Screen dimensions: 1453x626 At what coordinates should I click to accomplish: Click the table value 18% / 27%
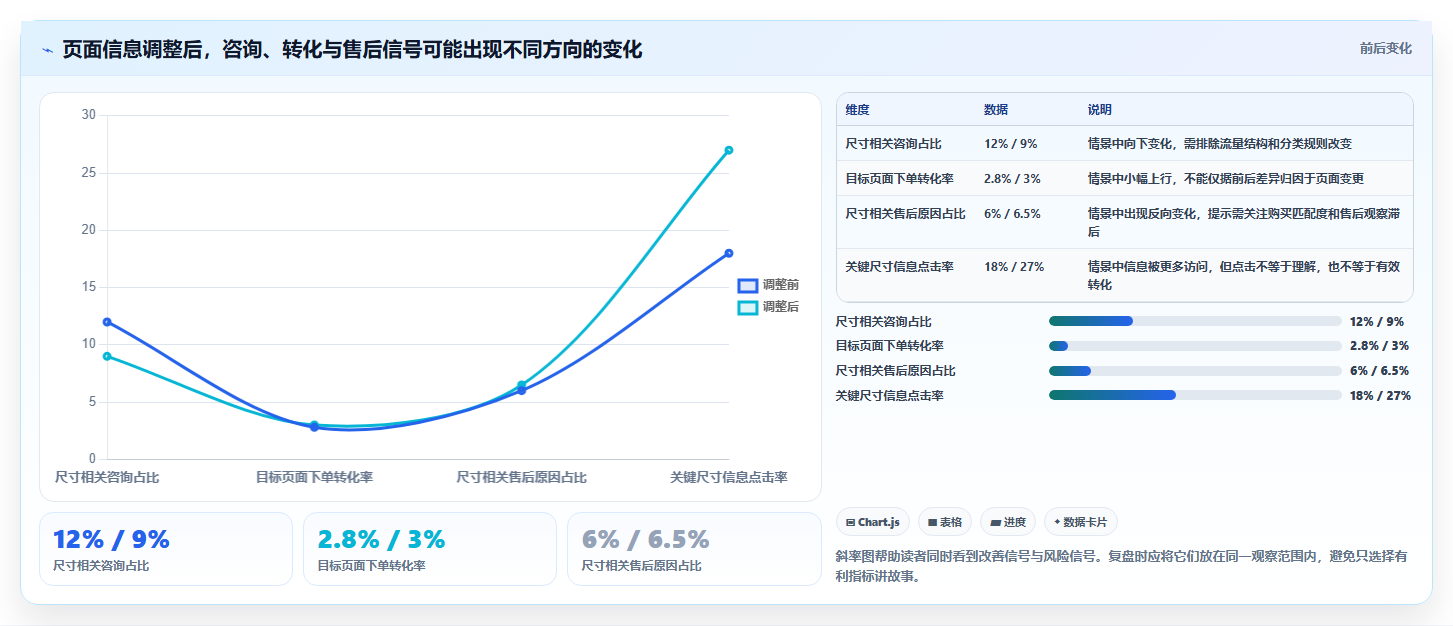(x=1014, y=267)
